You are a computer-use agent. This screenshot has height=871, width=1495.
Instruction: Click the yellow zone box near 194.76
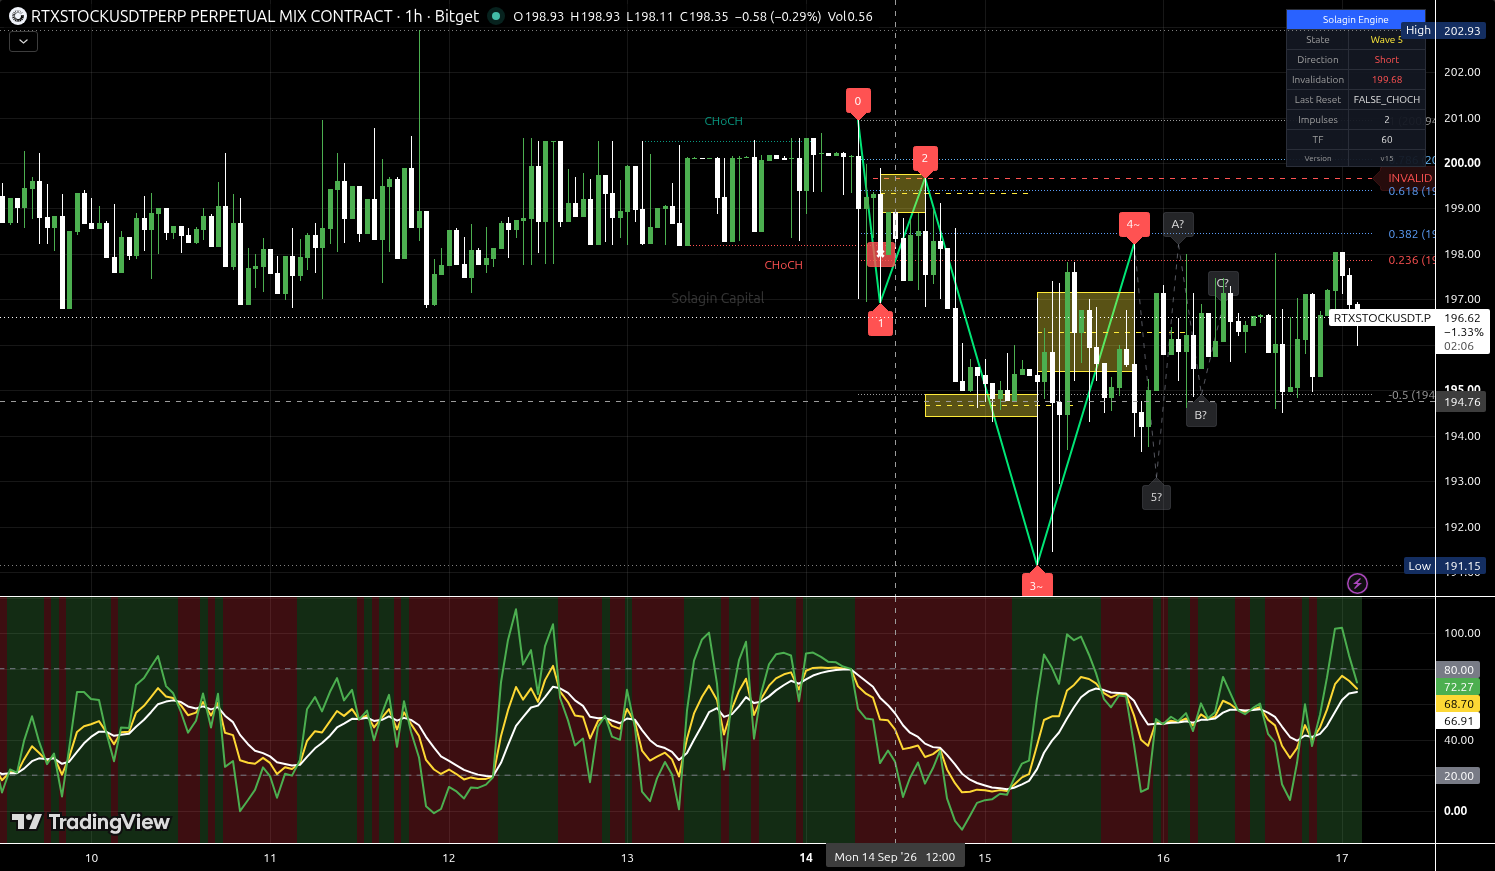pyautogui.click(x=981, y=405)
